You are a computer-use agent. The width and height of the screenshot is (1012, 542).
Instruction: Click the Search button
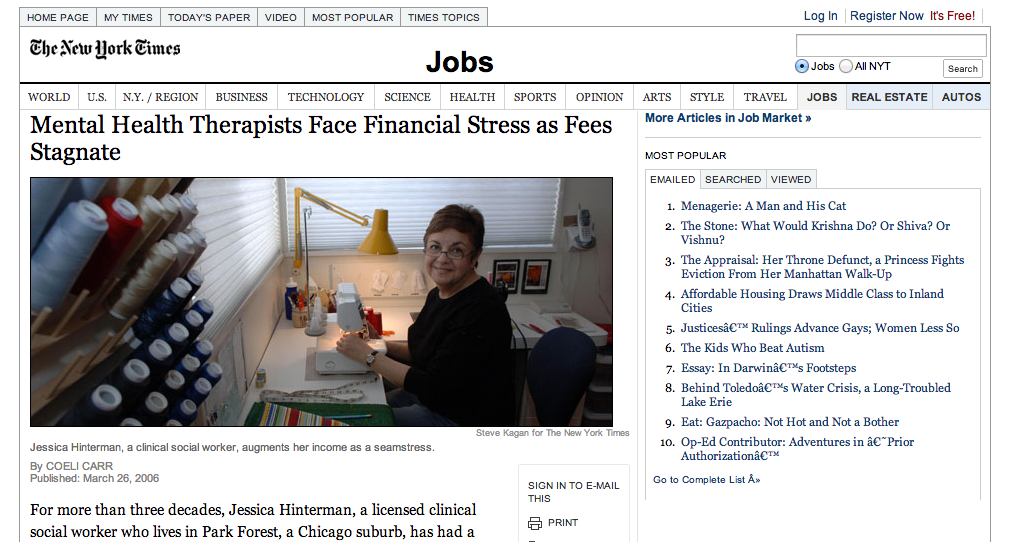click(x=963, y=68)
